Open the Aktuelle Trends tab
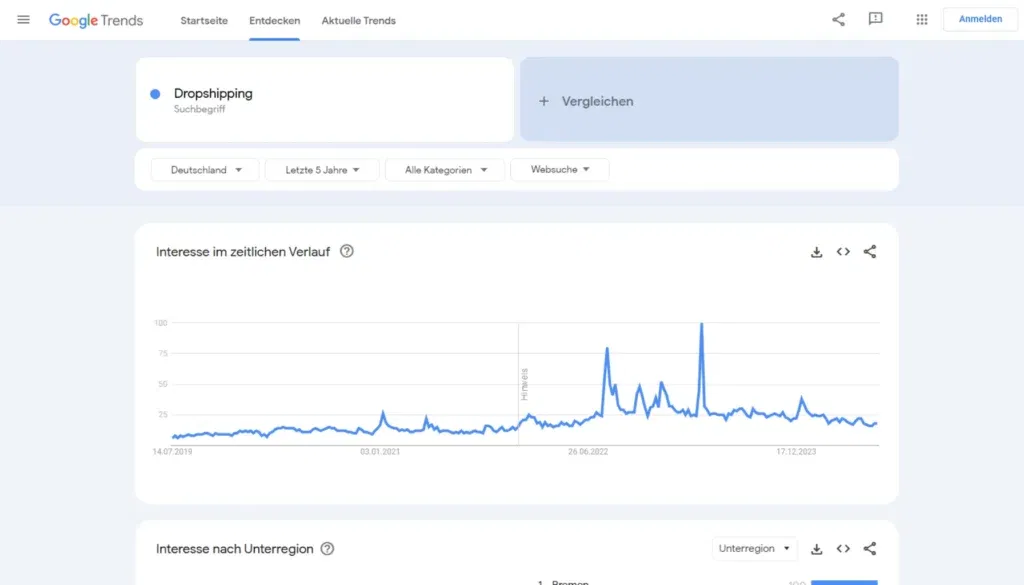1024x585 pixels. (x=358, y=19)
